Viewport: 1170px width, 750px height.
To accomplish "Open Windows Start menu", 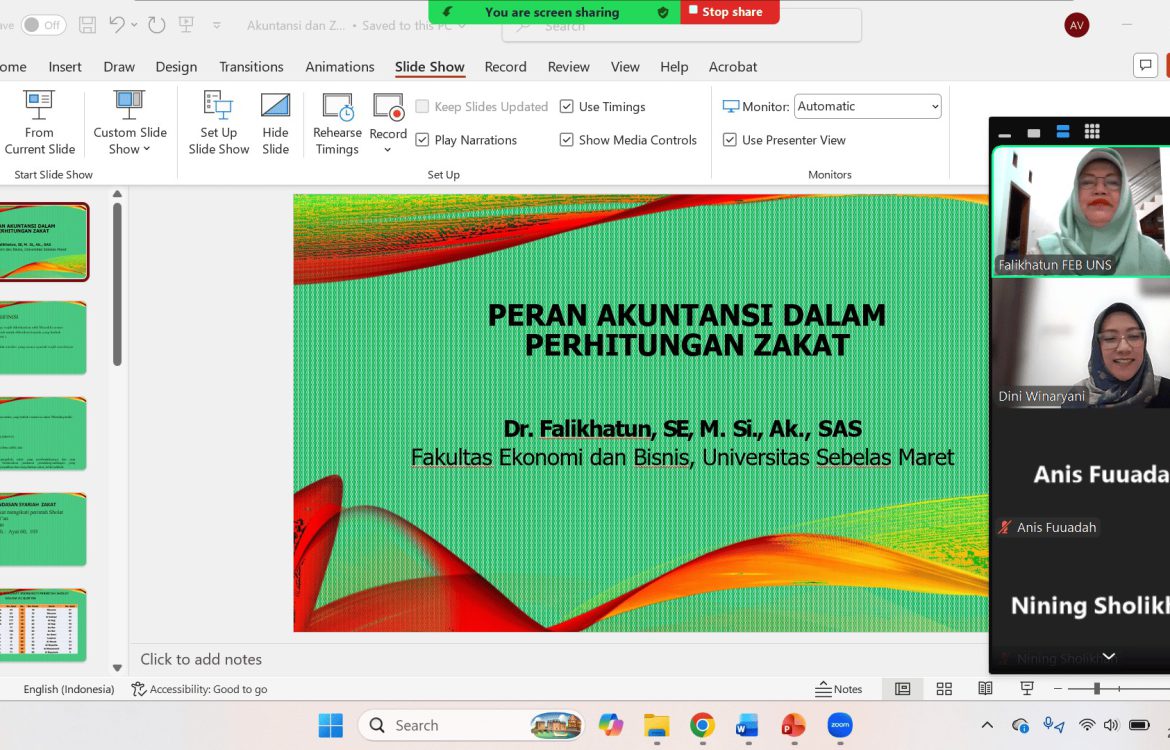I will [331, 725].
